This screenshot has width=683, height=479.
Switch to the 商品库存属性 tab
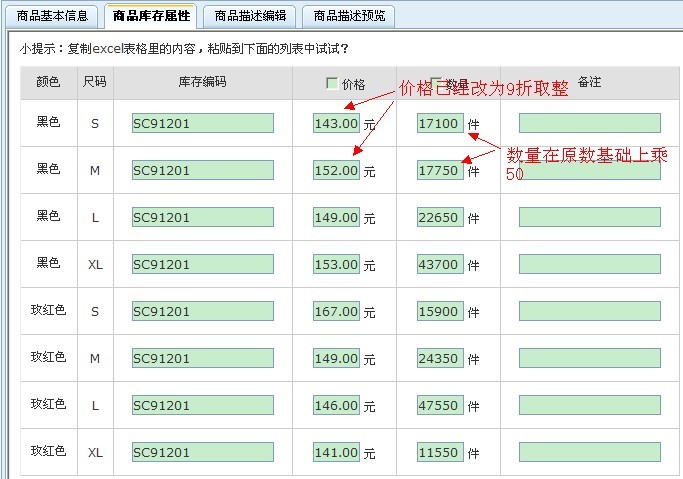click(151, 16)
